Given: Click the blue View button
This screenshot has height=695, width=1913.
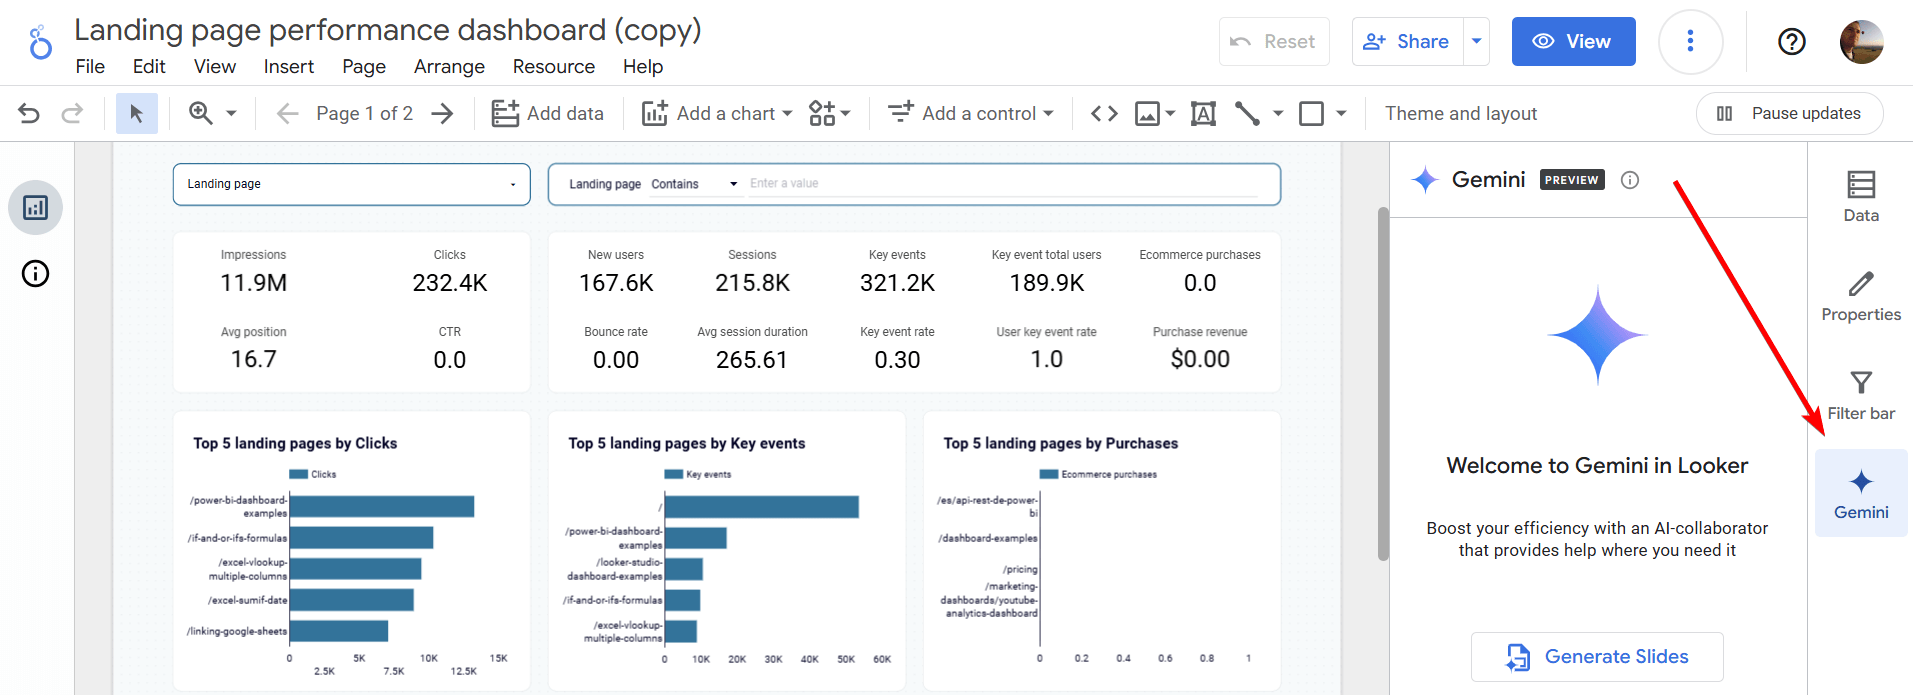Looking at the screenshot, I should (x=1573, y=41).
